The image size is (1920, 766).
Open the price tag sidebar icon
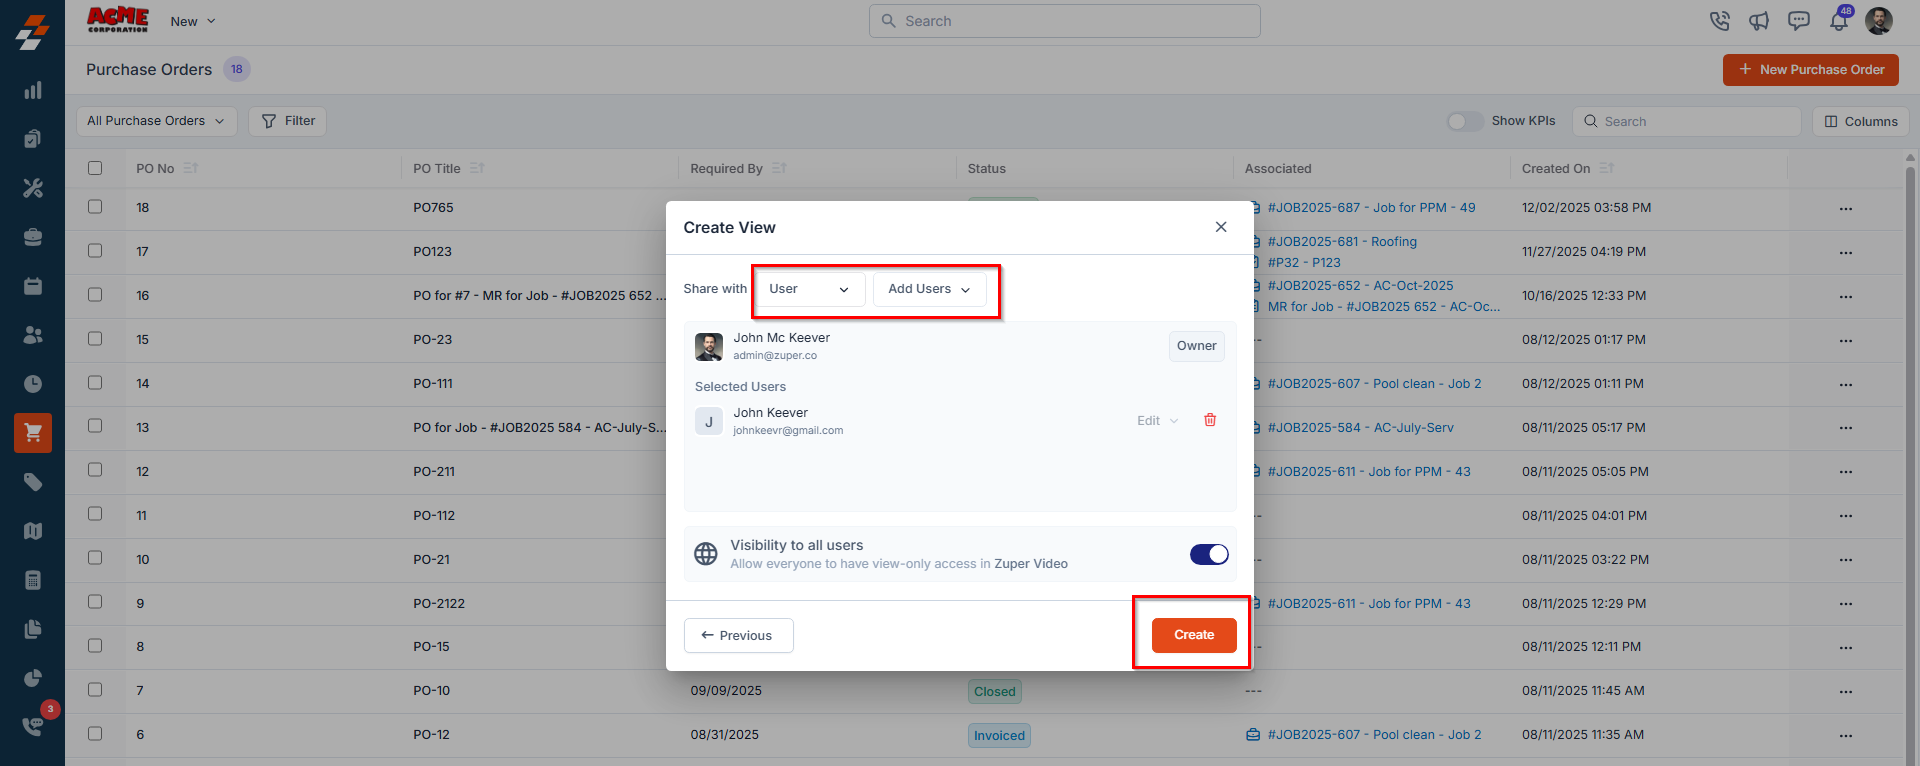click(x=33, y=482)
